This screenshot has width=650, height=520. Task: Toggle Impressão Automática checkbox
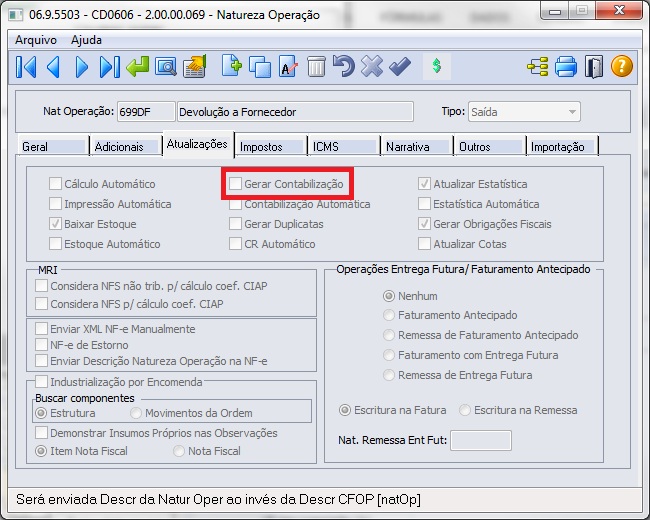[55, 204]
